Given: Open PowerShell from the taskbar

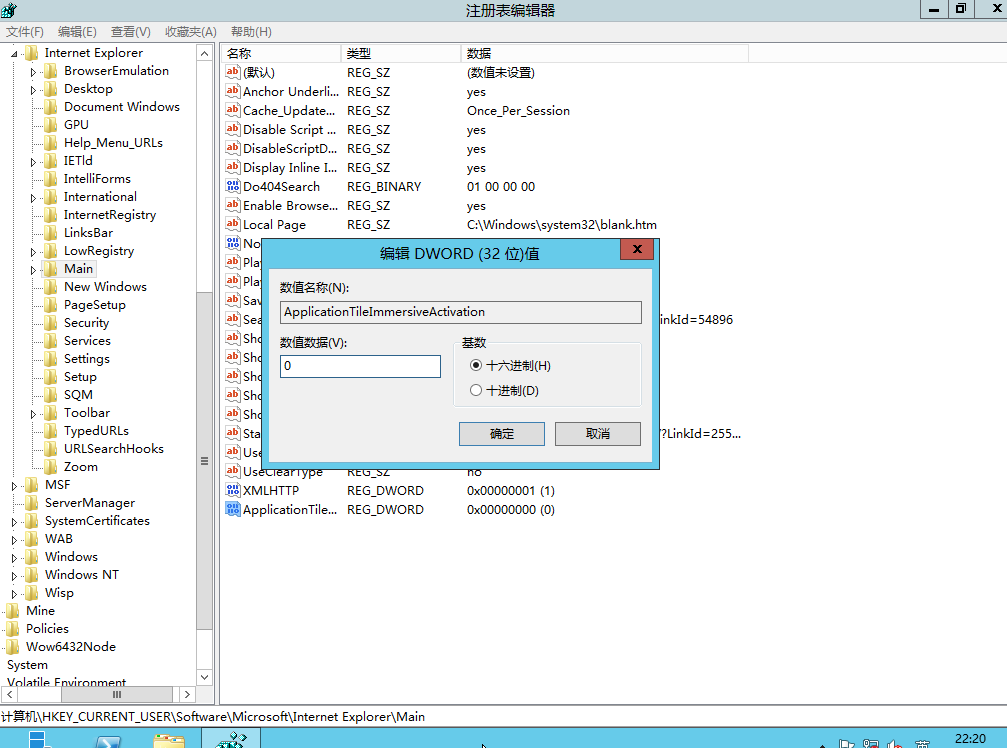Looking at the screenshot, I should click(108, 740).
